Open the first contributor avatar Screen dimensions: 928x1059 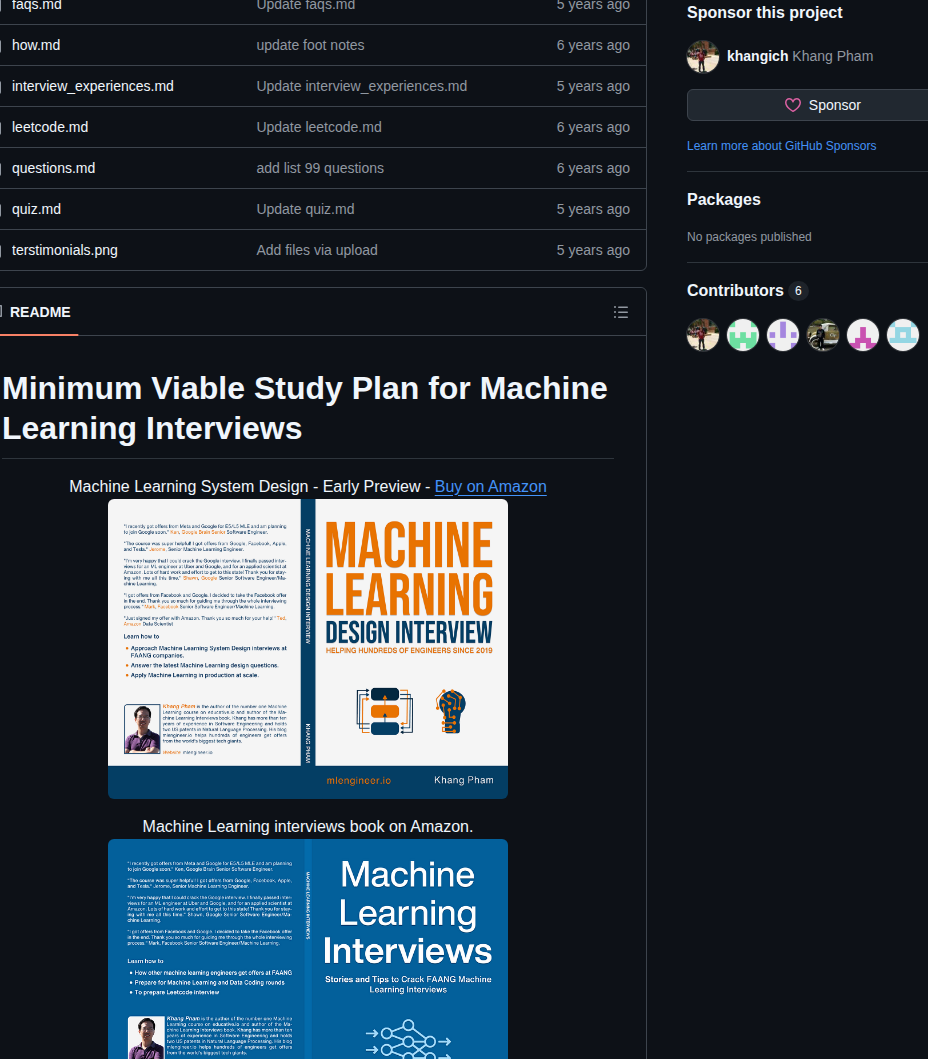(x=702, y=334)
